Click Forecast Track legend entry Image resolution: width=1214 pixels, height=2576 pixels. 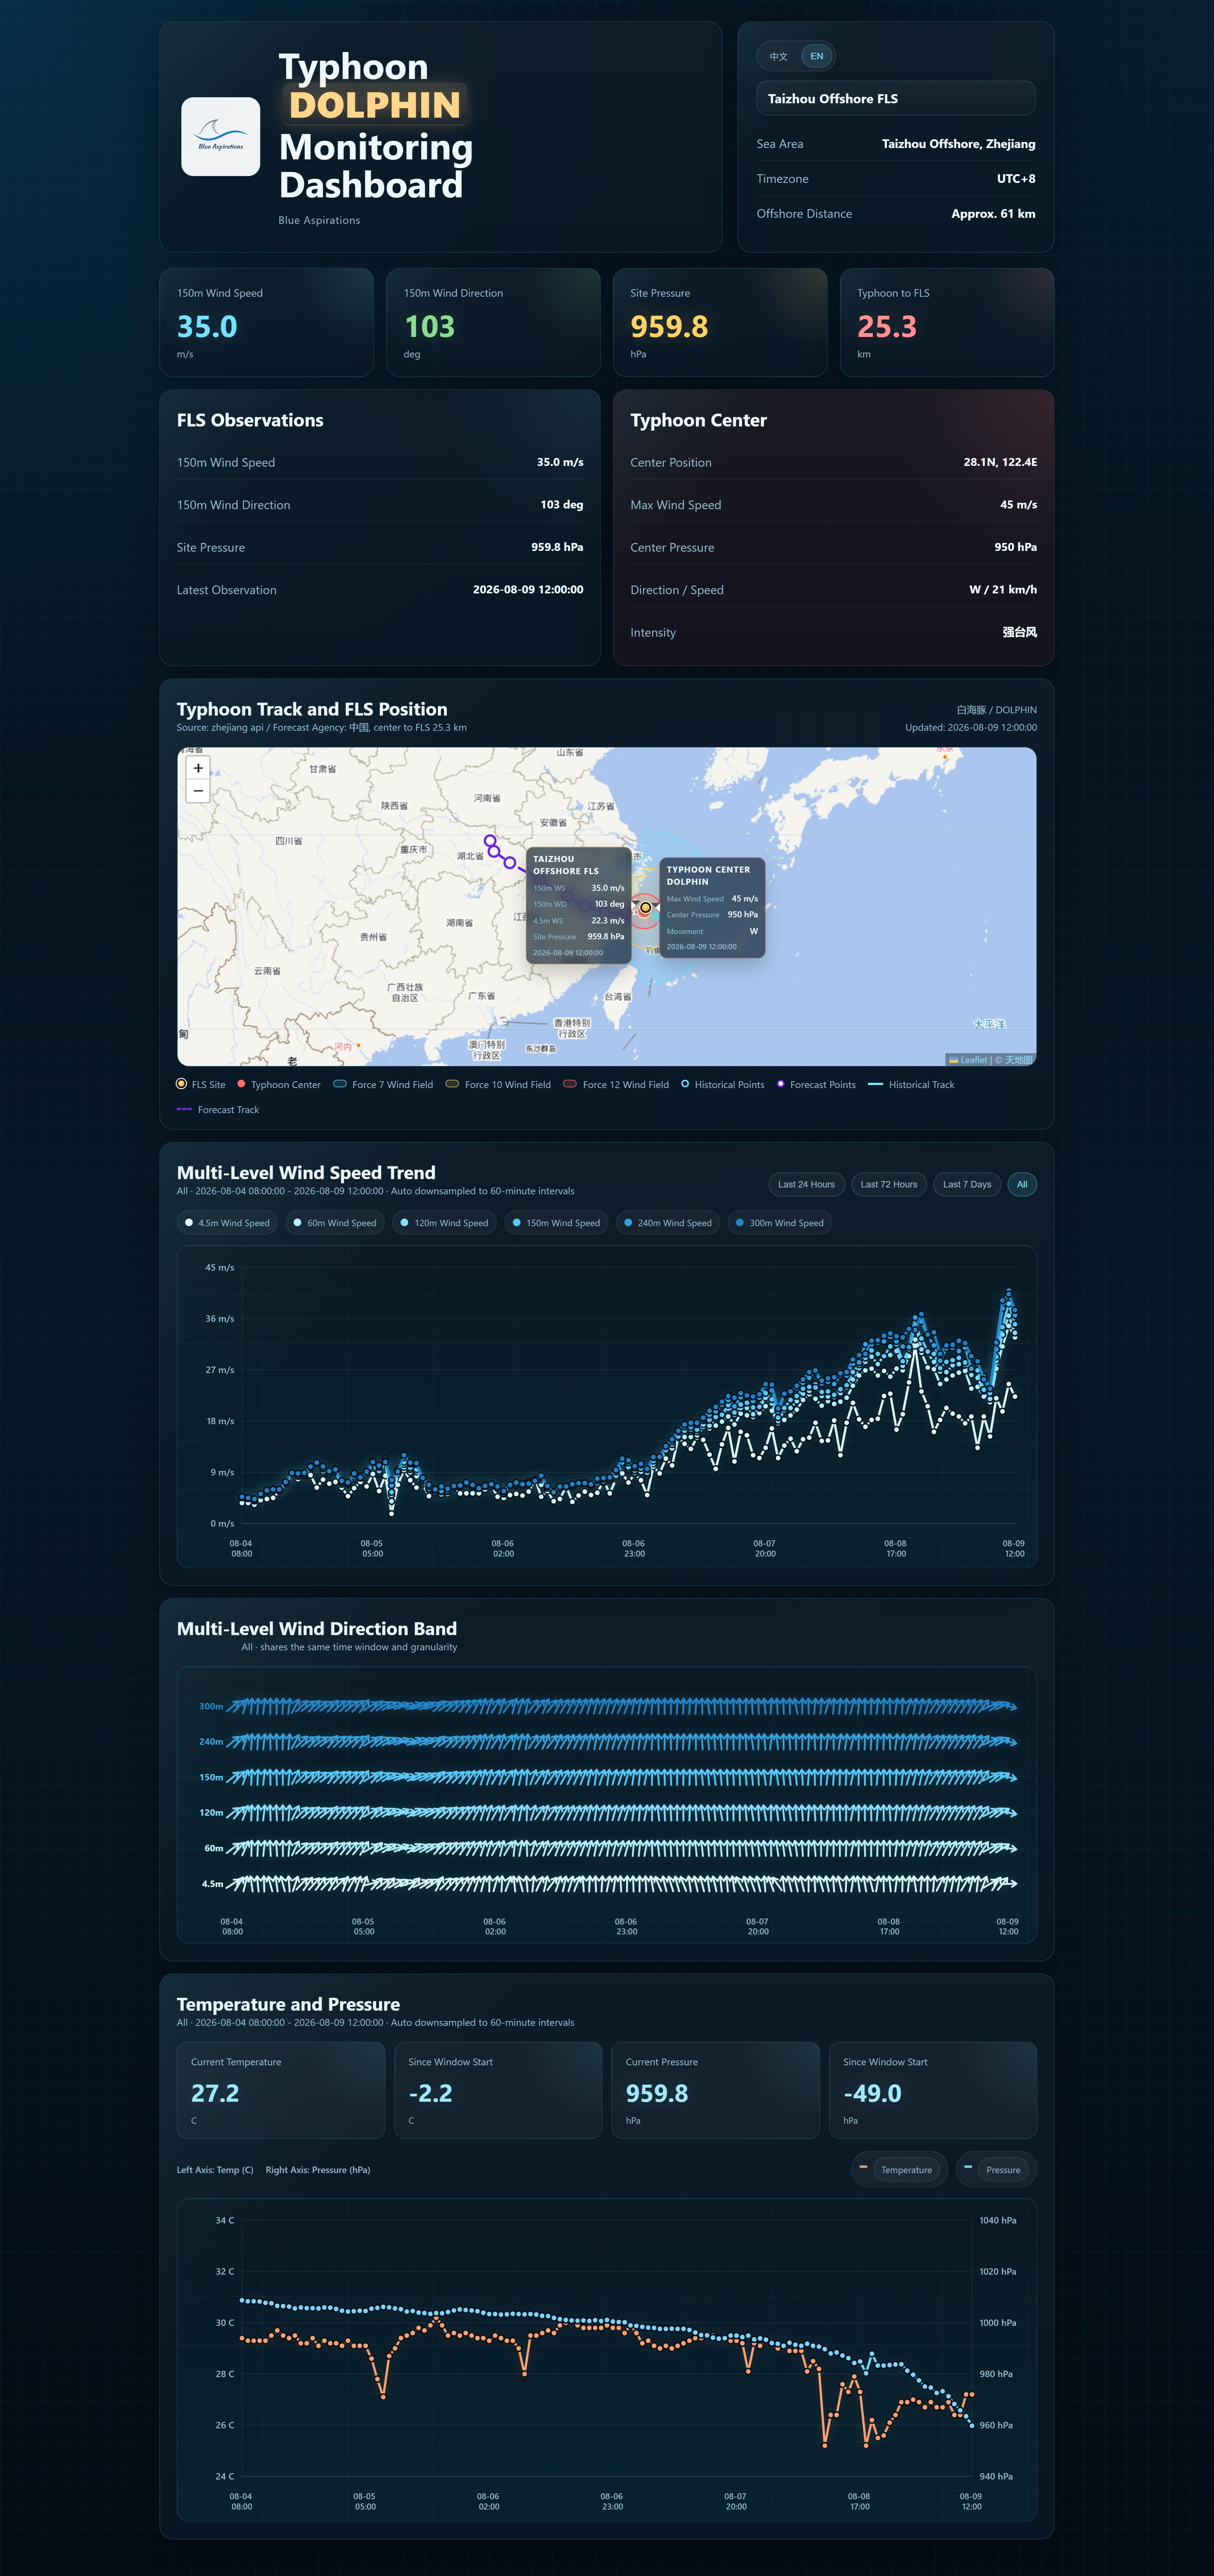click(x=218, y=1110)
